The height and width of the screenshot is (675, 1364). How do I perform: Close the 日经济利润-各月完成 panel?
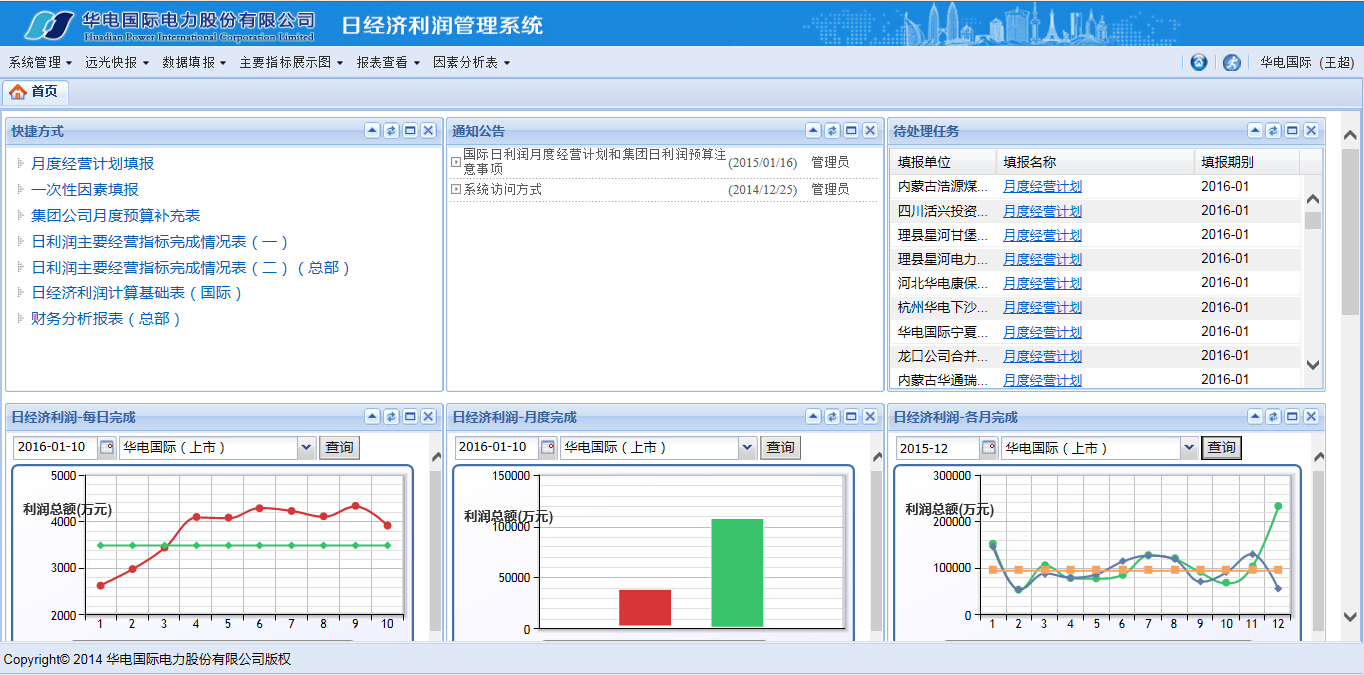pos(1311,417)
